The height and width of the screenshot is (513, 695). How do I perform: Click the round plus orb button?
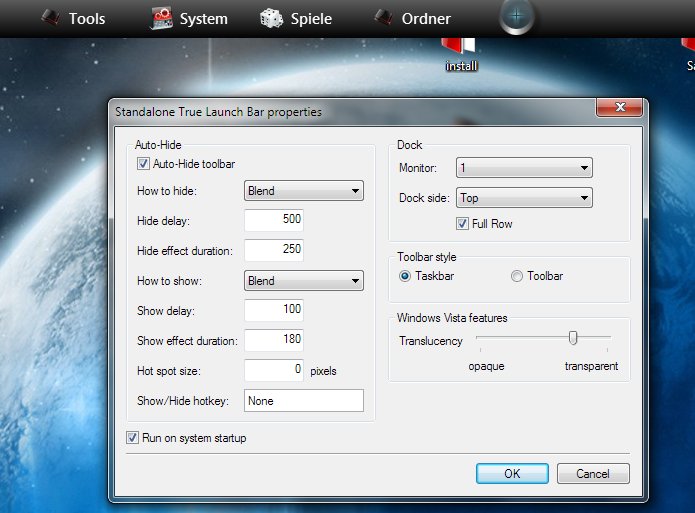point(516,16)
